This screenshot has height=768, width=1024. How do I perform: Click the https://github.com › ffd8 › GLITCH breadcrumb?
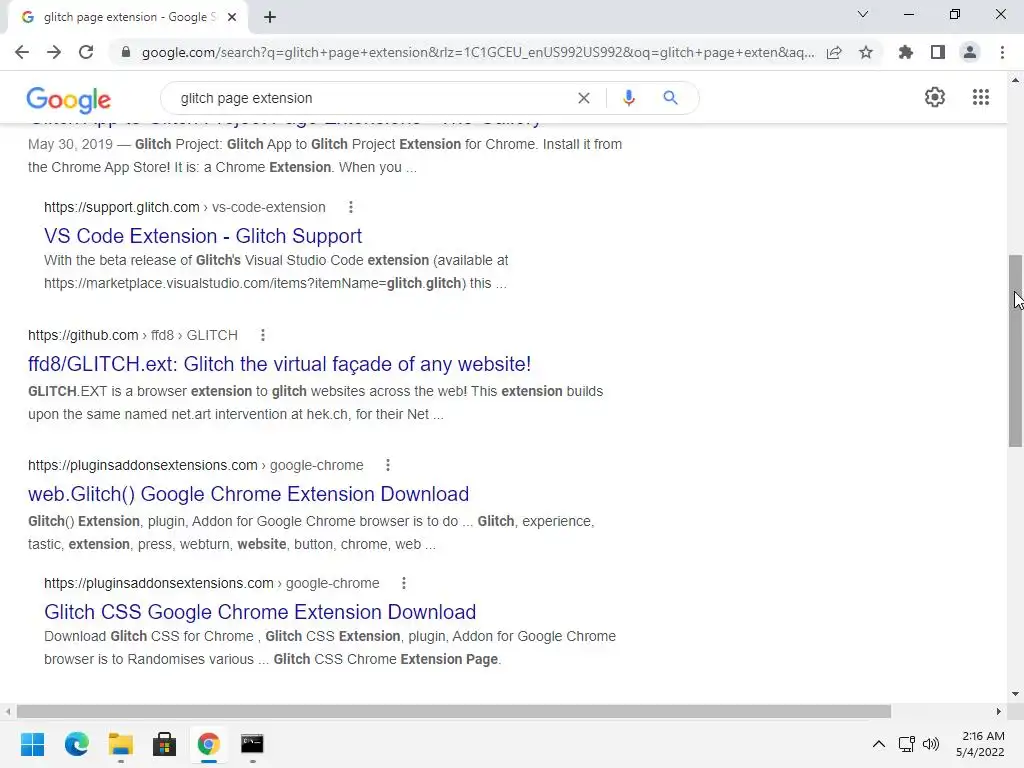pyautogui.click(x=133, y=335)
